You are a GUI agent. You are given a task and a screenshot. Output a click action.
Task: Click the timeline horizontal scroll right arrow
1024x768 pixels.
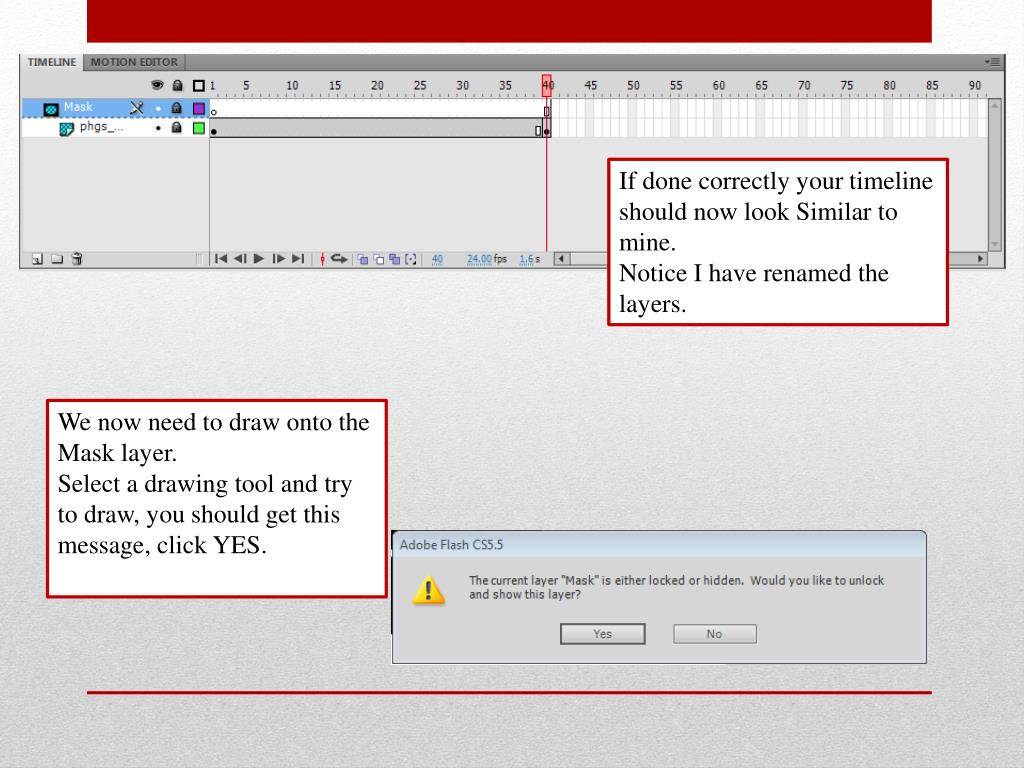click(x=980, y=259)
